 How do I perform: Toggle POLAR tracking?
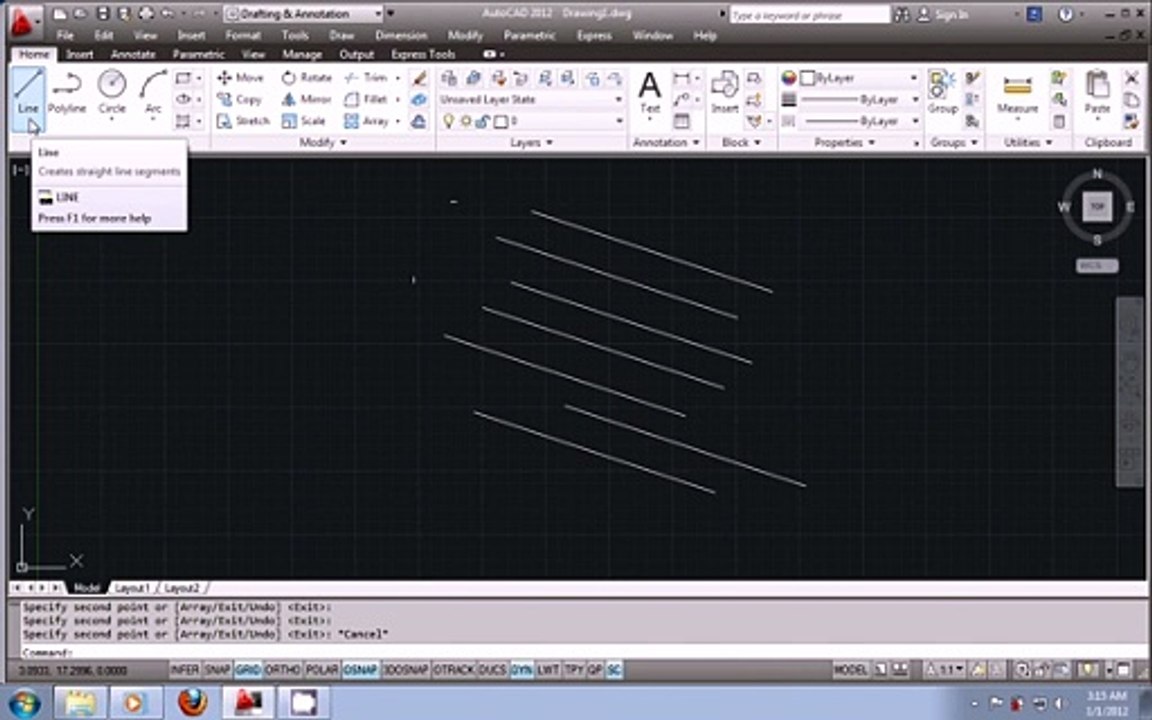(x=322, y=669)
